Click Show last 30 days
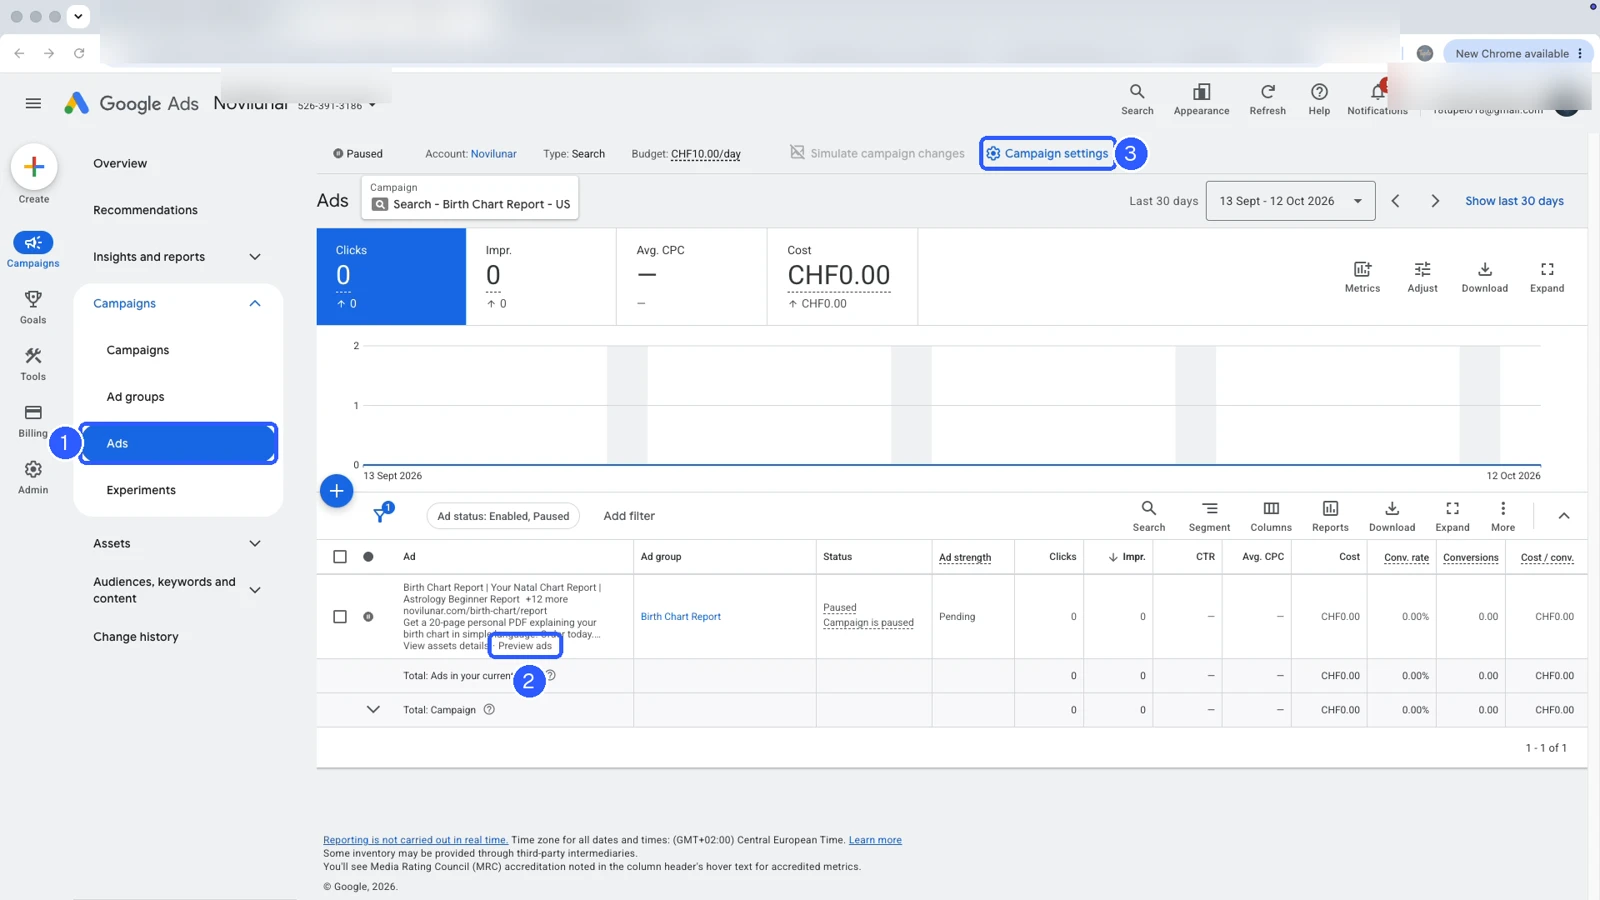 coord(1514,201)
